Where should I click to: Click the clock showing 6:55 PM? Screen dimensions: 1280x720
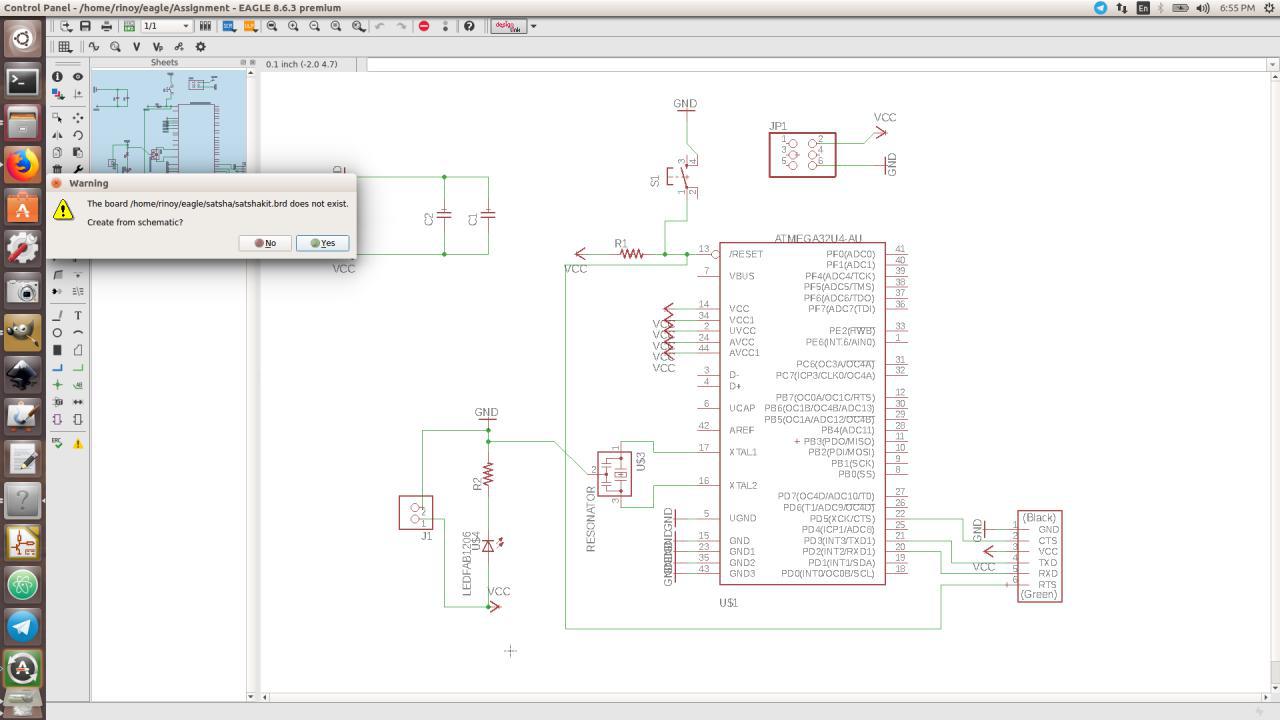1237,8
